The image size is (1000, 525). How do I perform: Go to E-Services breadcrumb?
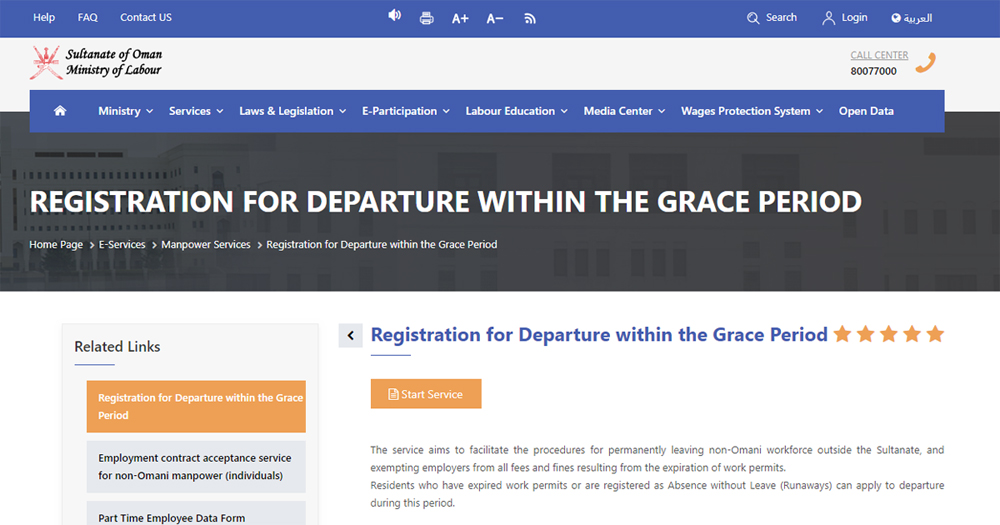[x=122, y=244]
